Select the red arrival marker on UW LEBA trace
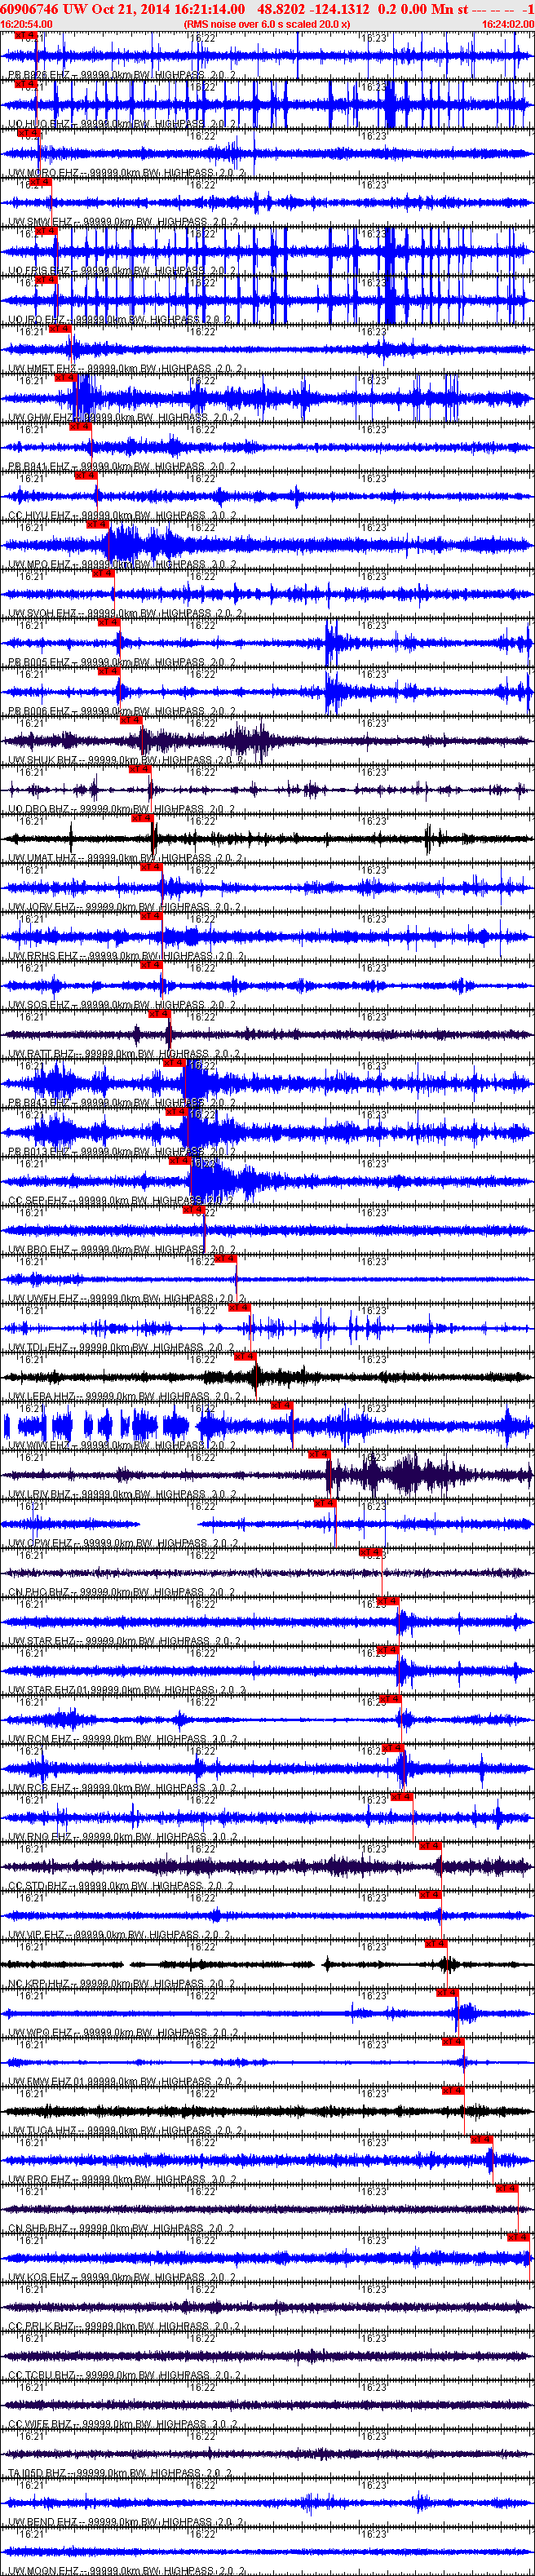535x2576 pixels. (x=245, y=1356)
